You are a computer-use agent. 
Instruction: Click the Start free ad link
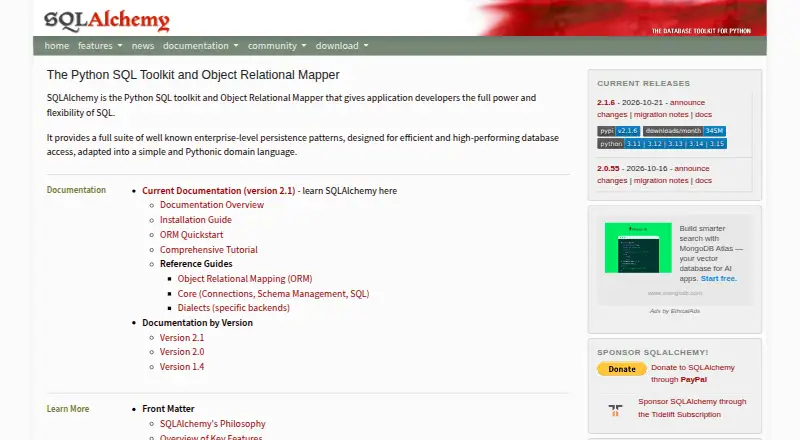718,279
